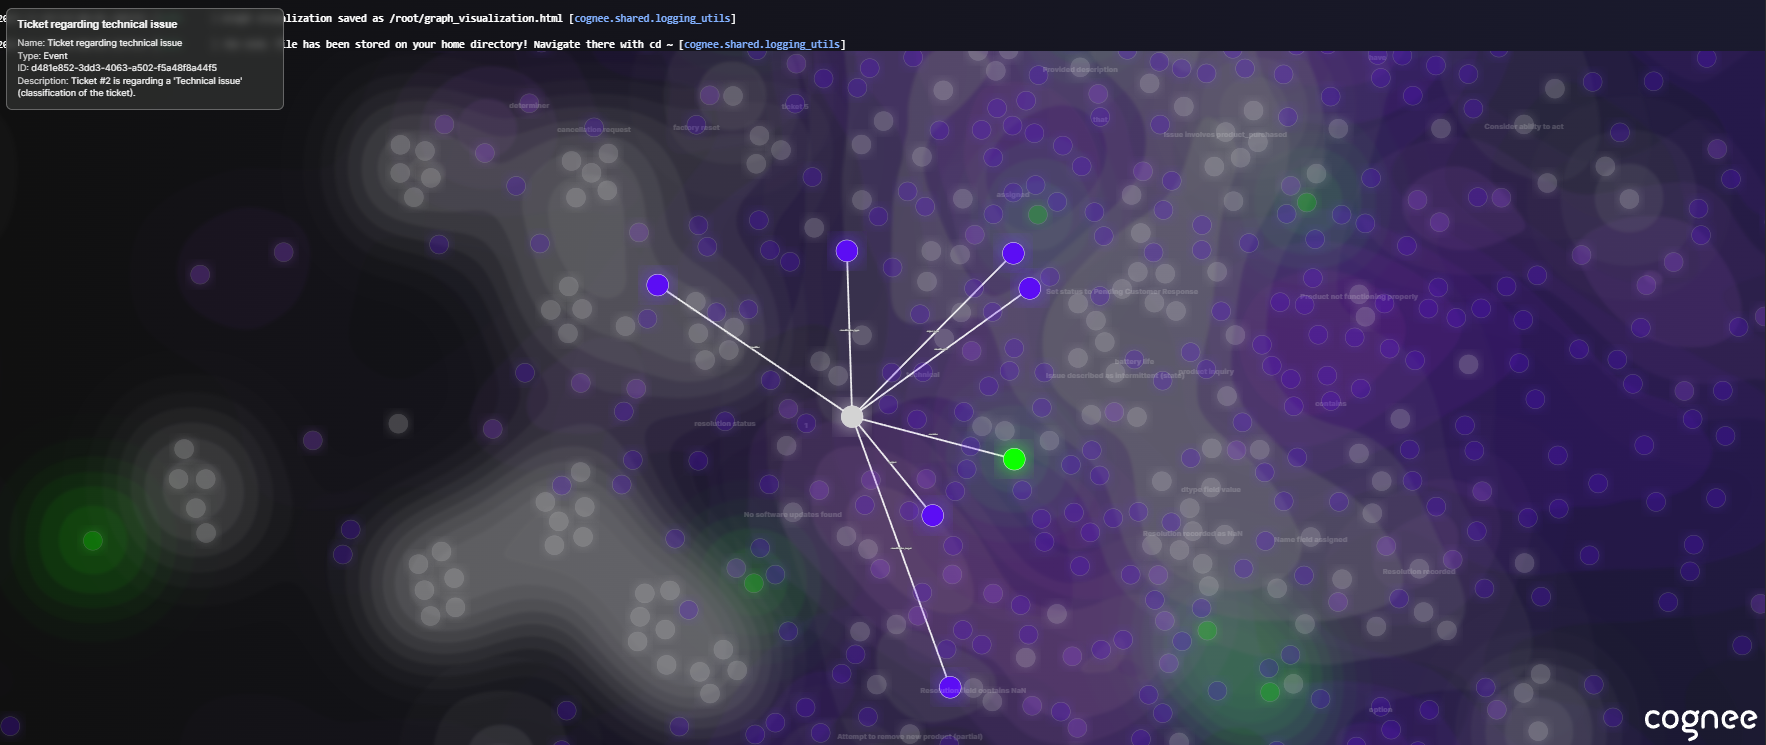
Task: Select dim green node beside the assigned label
Action: (1038, 214)
